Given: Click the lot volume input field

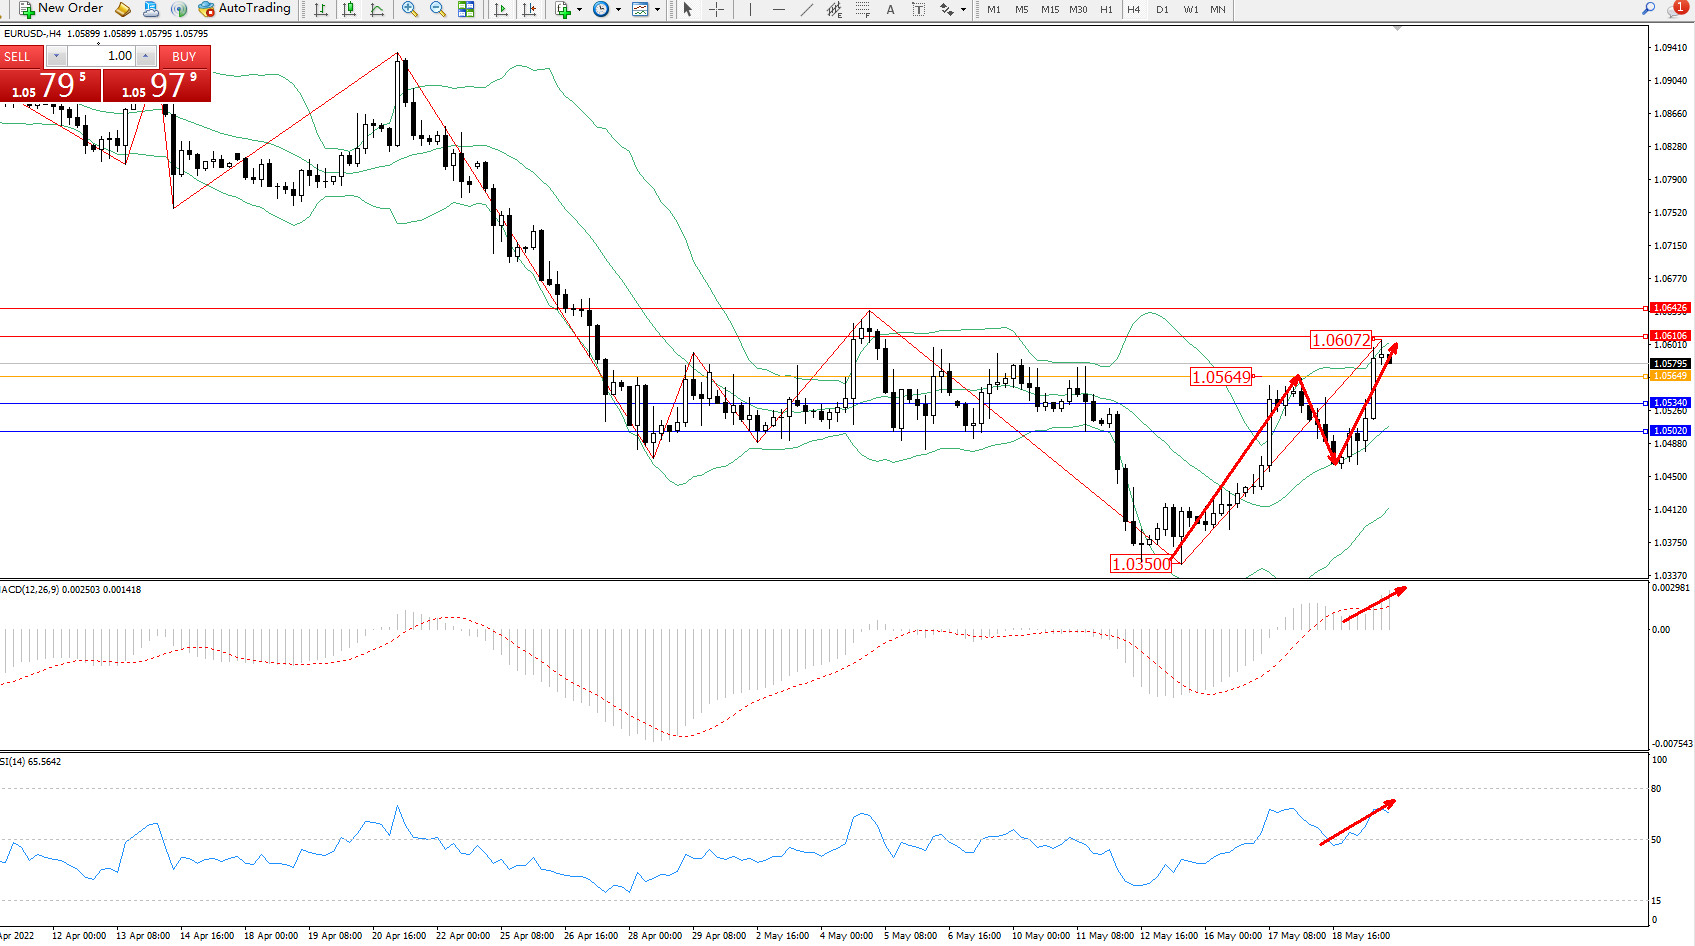Looking at the screenshot, I should pos(102,56).
